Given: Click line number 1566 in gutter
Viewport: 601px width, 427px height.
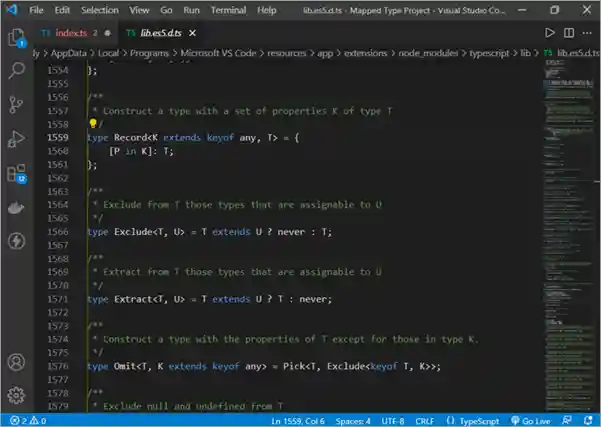Looking at the screenshot, I should click(58, 232).
